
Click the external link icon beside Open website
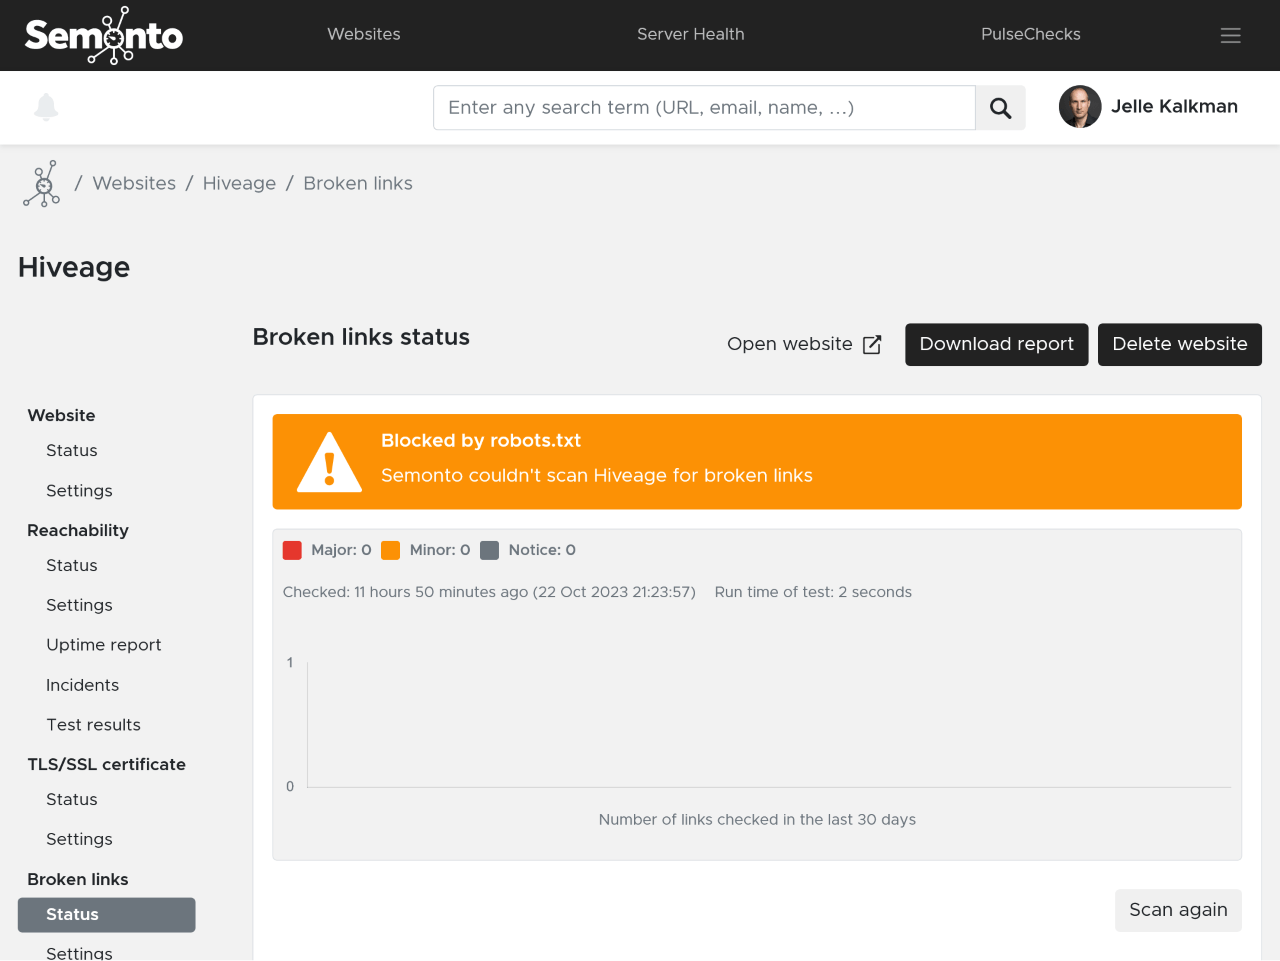tap(872, 344)
